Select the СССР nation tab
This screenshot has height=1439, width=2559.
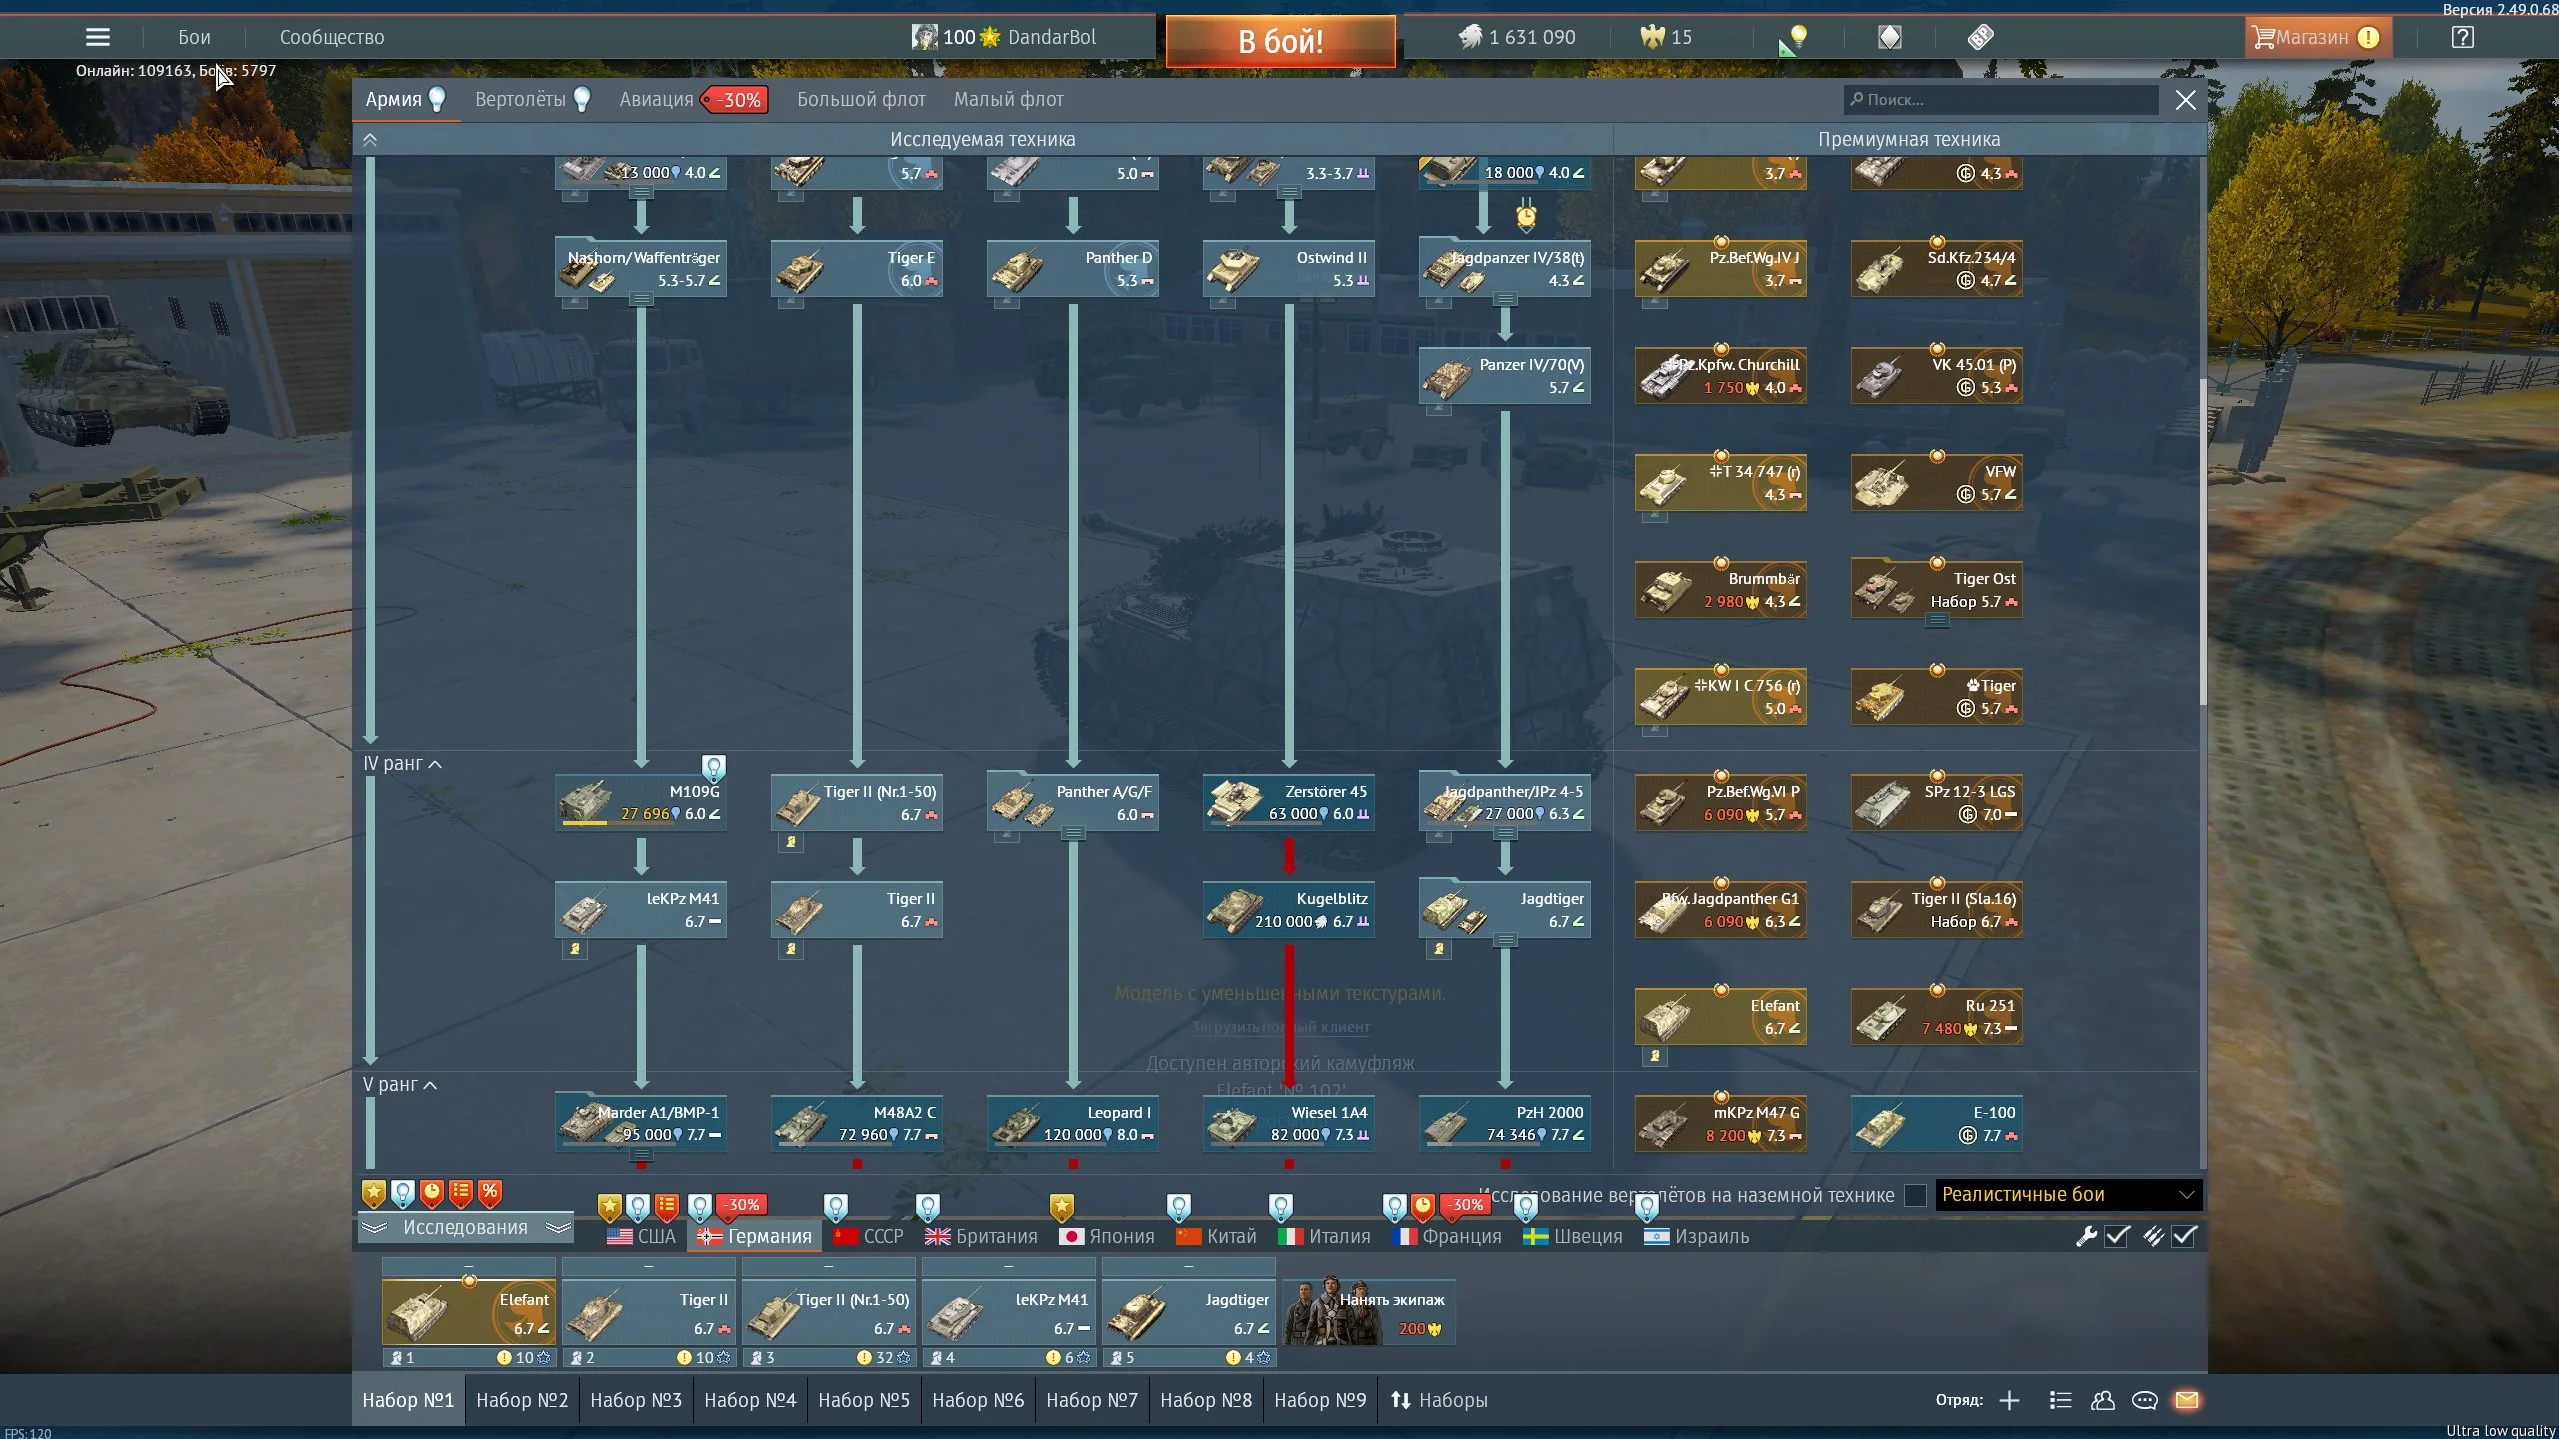point(868,1236)
